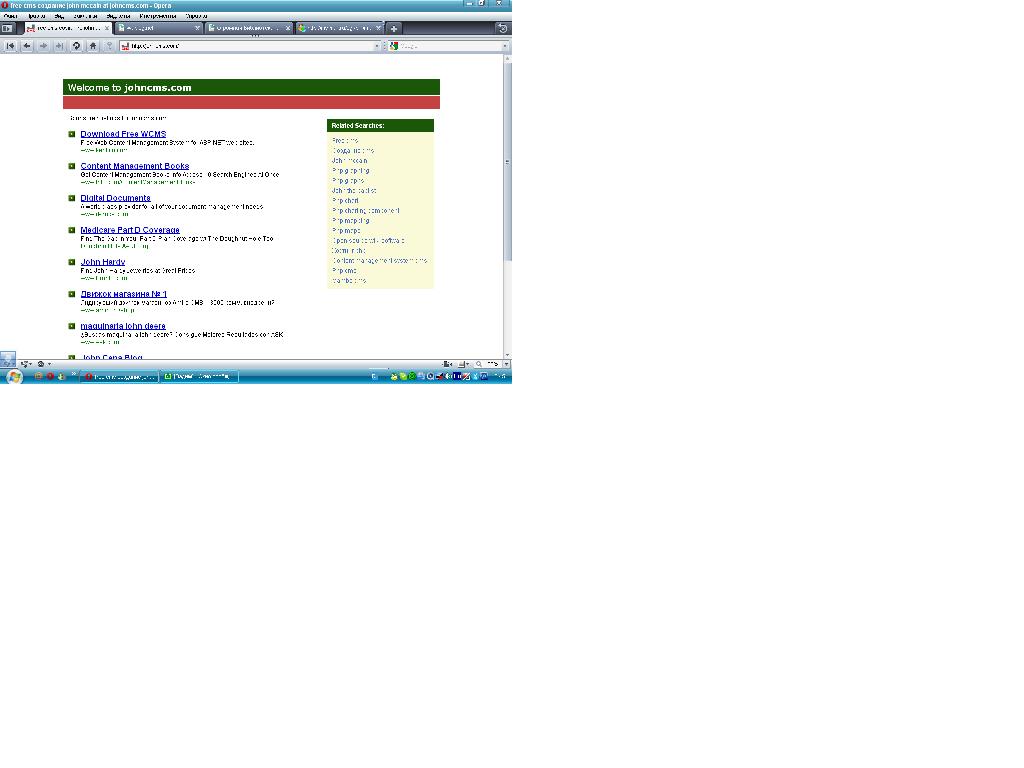Open the Content Management Books link
Screen dimensions: 1024x768
point(135,166)
